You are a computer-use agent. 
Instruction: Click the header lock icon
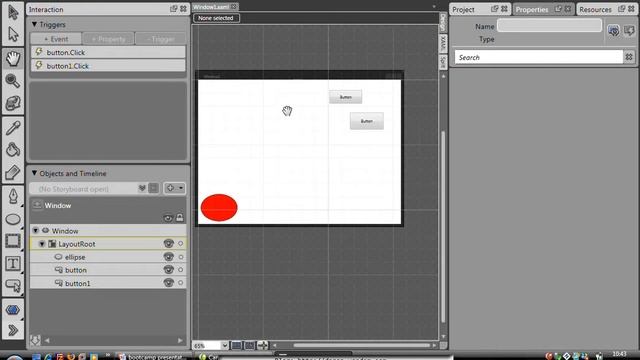pyautogui.click(x=180, y=218)
